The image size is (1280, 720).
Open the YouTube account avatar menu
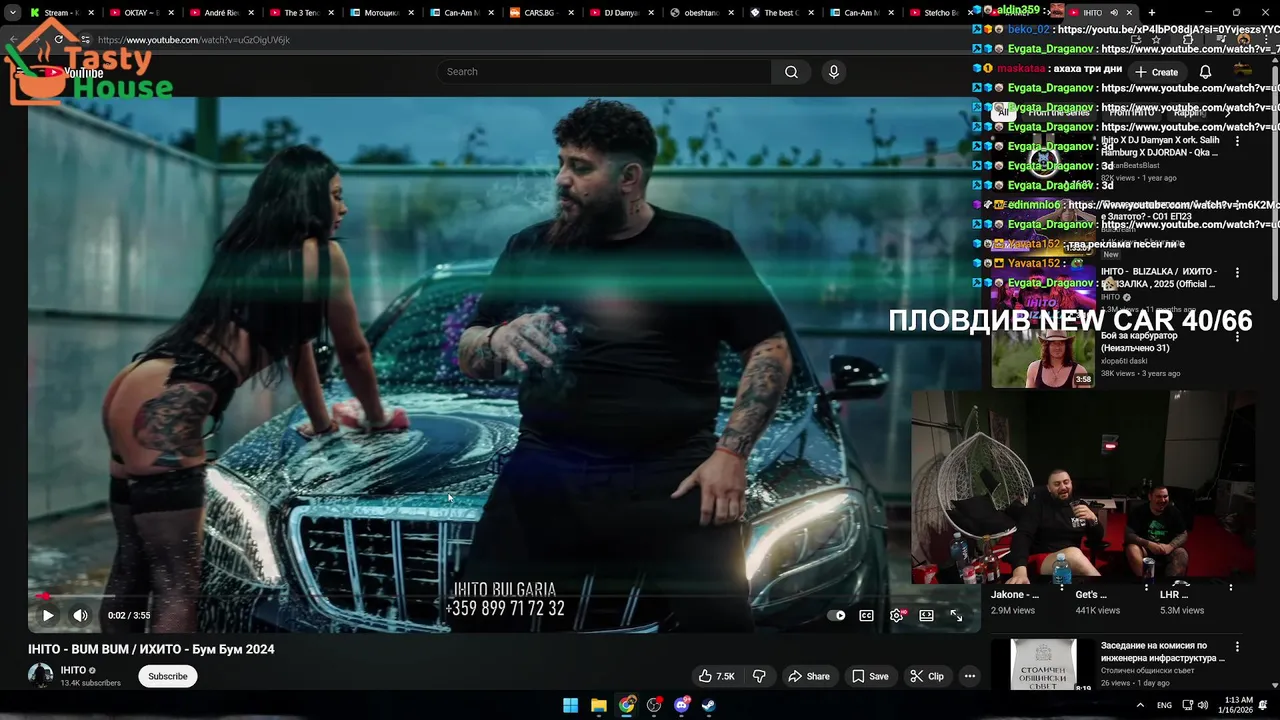pyautogui.click(x=1243, y=71)
